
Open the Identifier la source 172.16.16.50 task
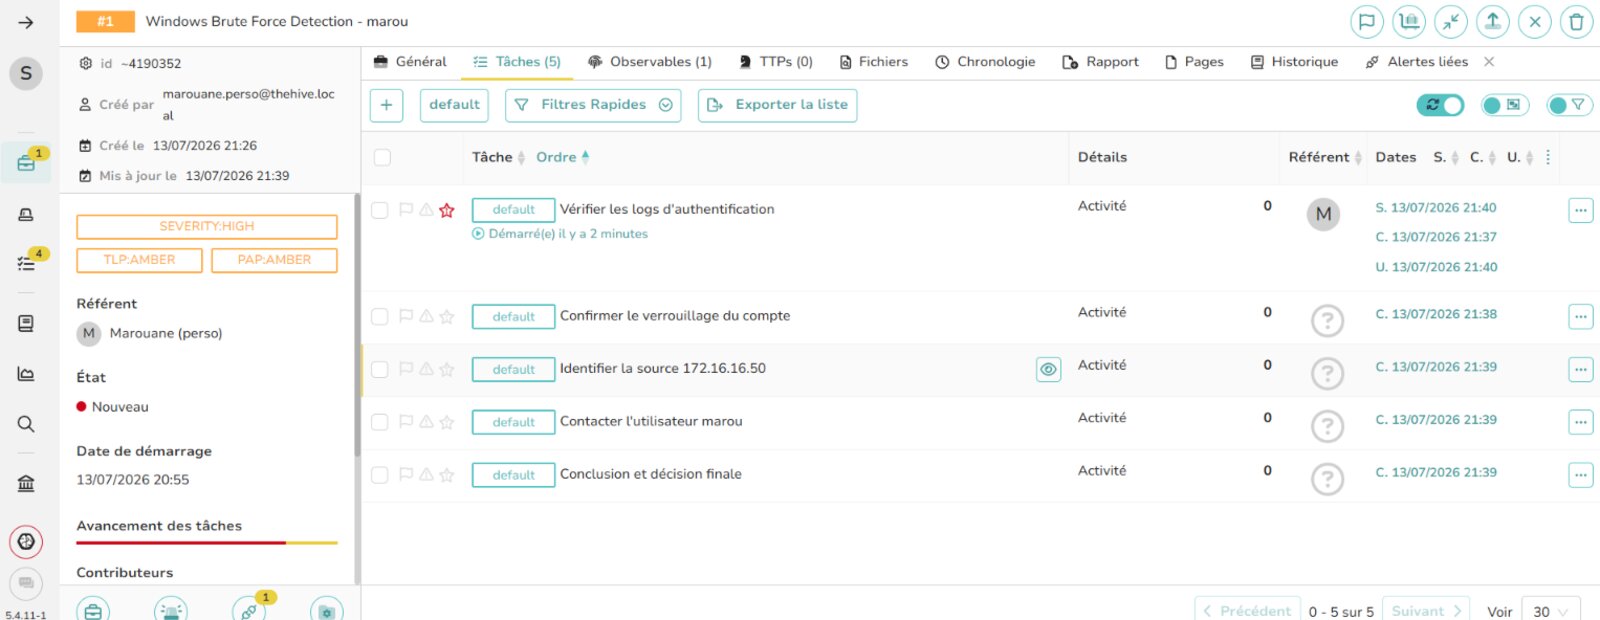[x=663, y=369]
